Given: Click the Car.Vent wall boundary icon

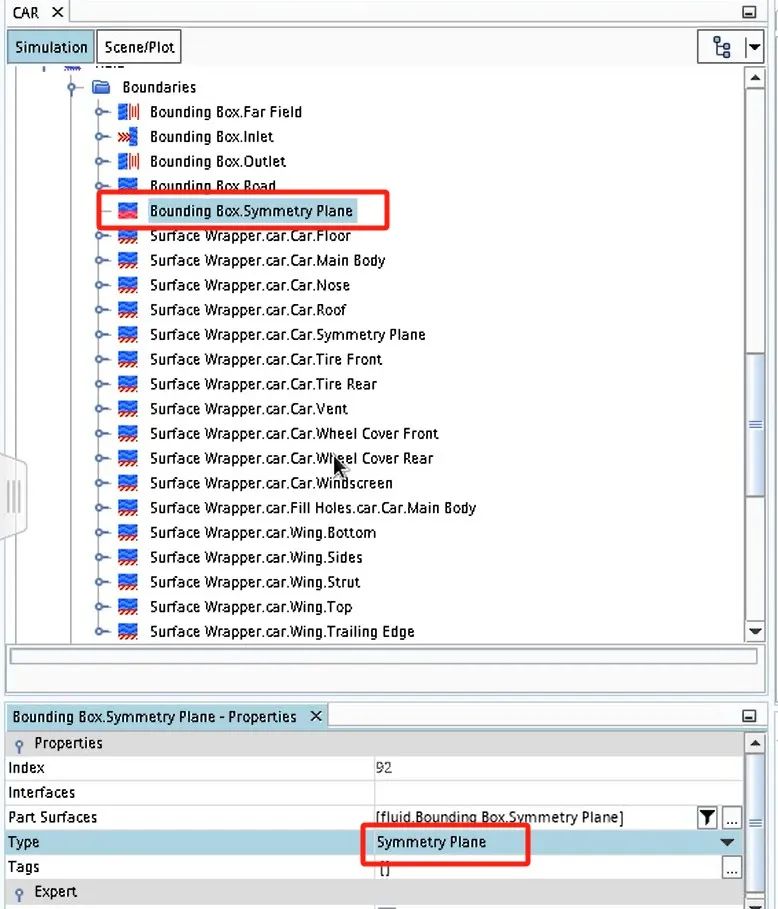Looking at the screenshot, I should (x=128, y=409).
